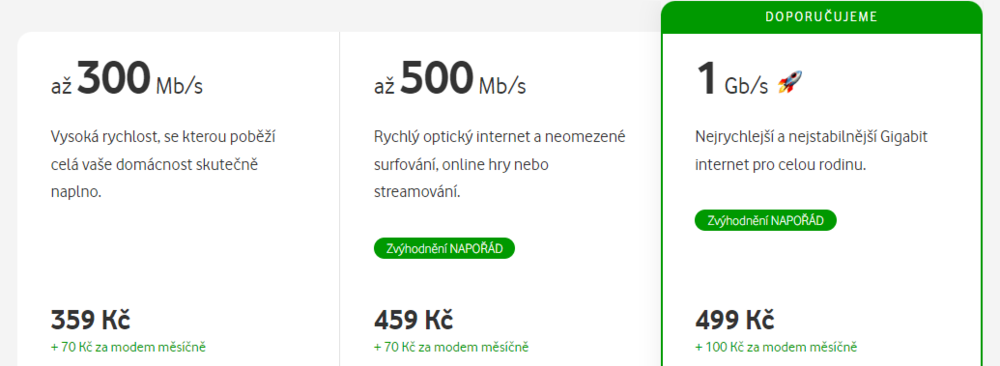Image resolution: width=1000 pixels, height=366 pixels.
Task: Click the 499 Kč price
Action: pos(734,319)
